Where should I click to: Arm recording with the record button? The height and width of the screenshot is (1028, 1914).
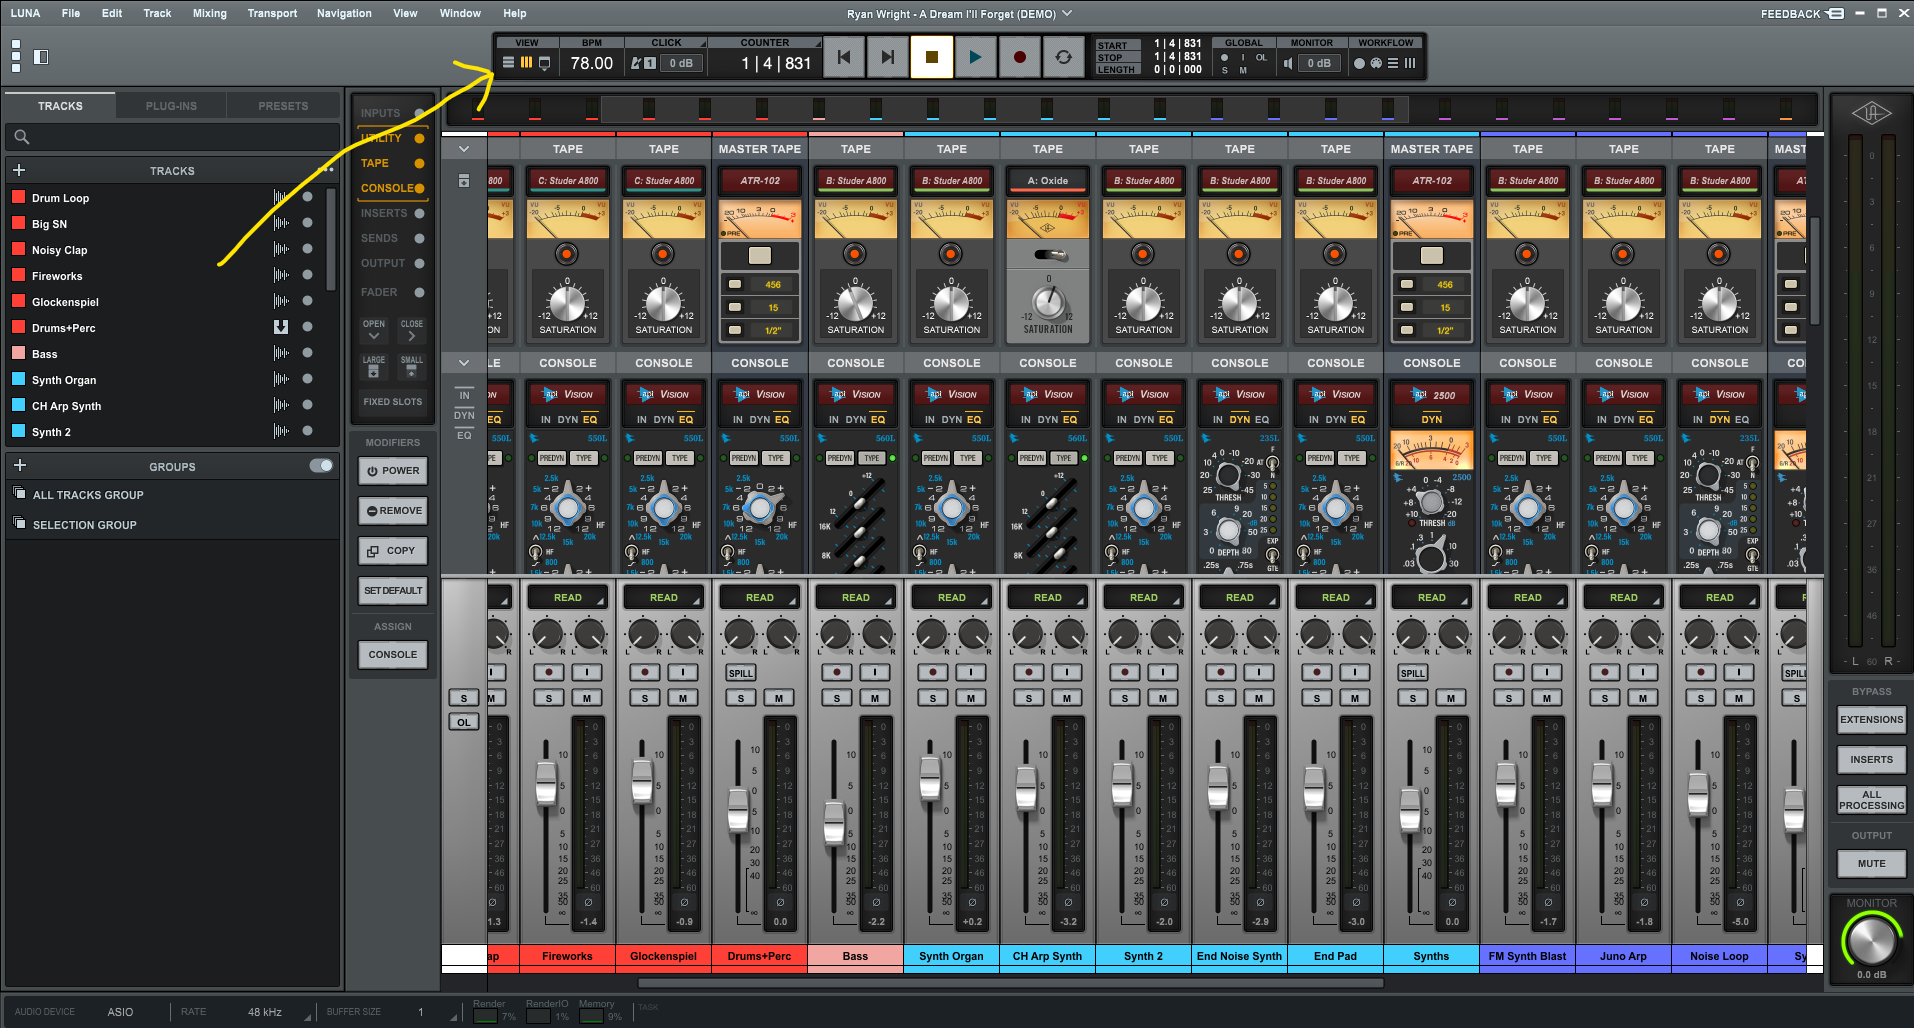1019,58
